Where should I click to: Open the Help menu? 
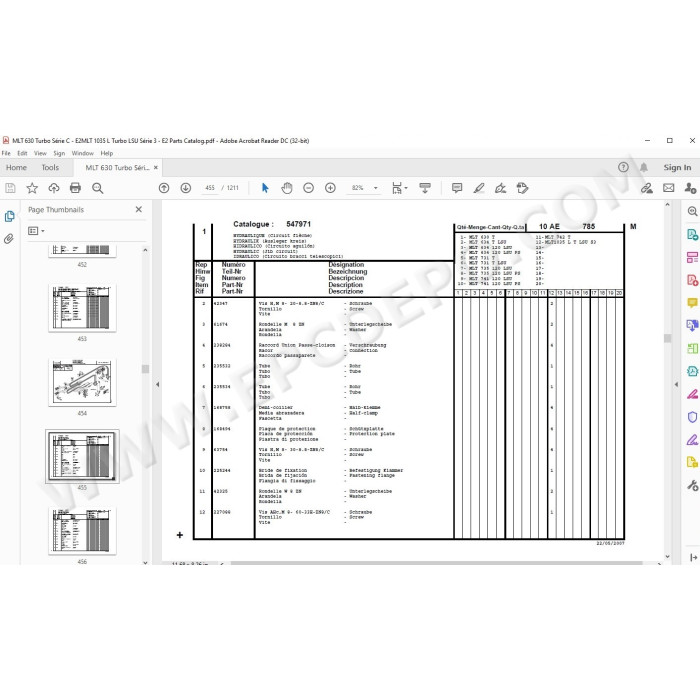pyautogui.click(x=107, y=153)
